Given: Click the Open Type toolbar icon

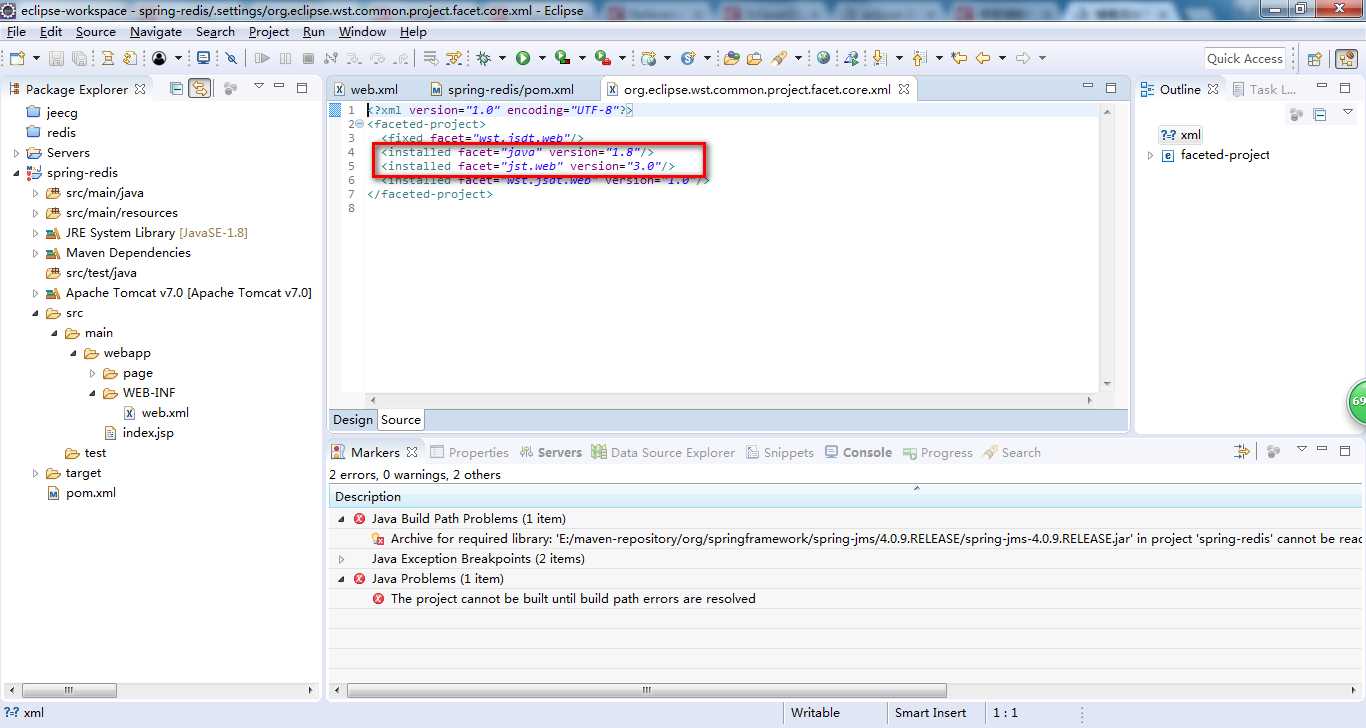Looking at the screenshot, I should 731,58.
